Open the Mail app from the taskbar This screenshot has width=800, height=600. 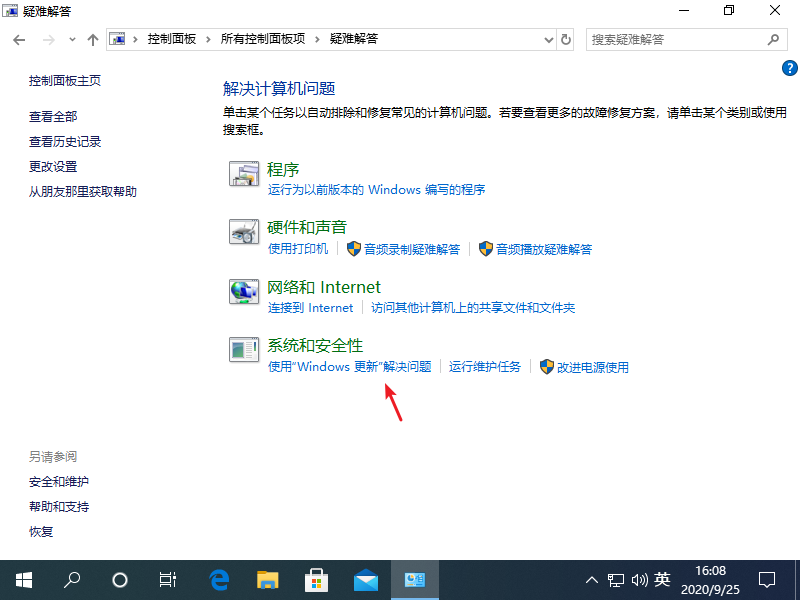tap(365, 580)
